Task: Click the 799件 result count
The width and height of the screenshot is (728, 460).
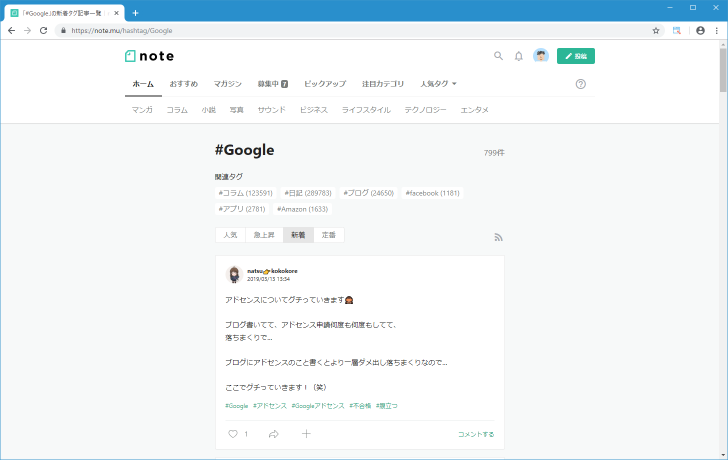Action: coord(494,153)
